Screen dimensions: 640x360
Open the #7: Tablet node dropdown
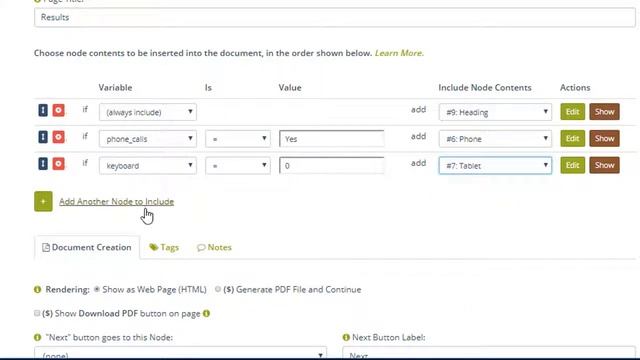[495, 165]
